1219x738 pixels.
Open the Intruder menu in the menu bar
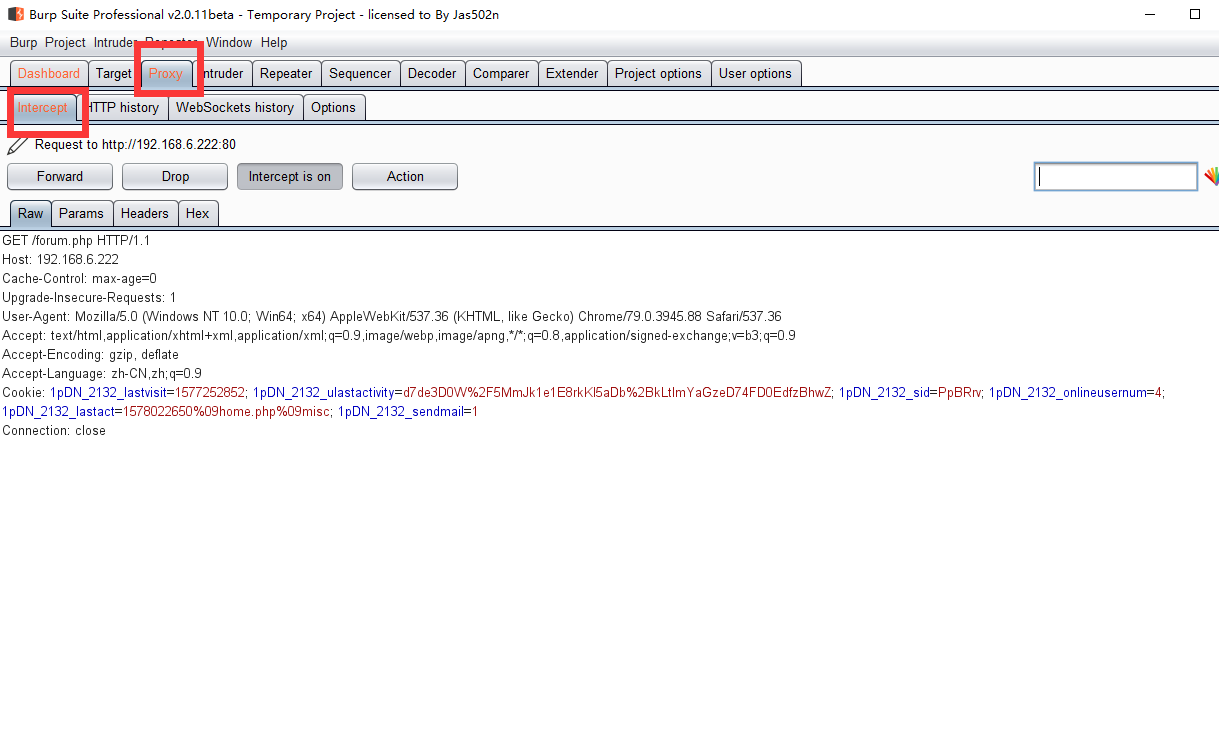click(x=114, y=43)
